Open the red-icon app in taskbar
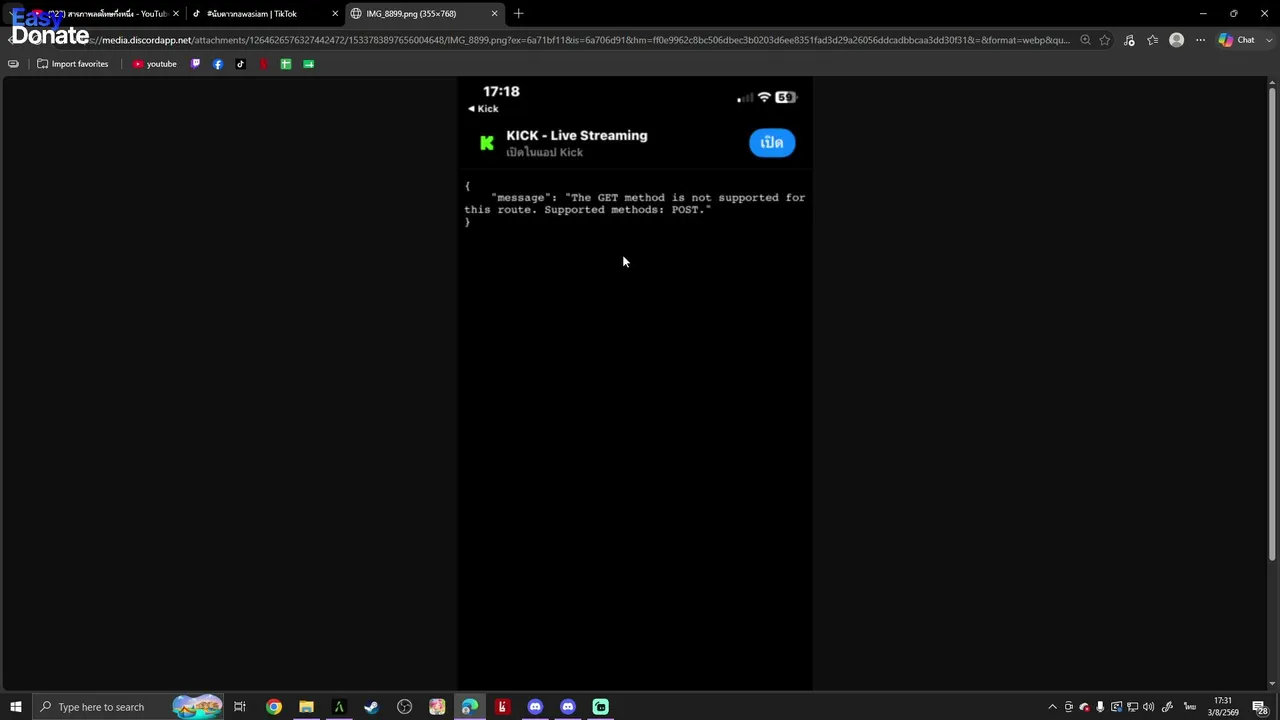Image resolution: width=1280 pixels, height=720 pixels. (x=502, y=707)
